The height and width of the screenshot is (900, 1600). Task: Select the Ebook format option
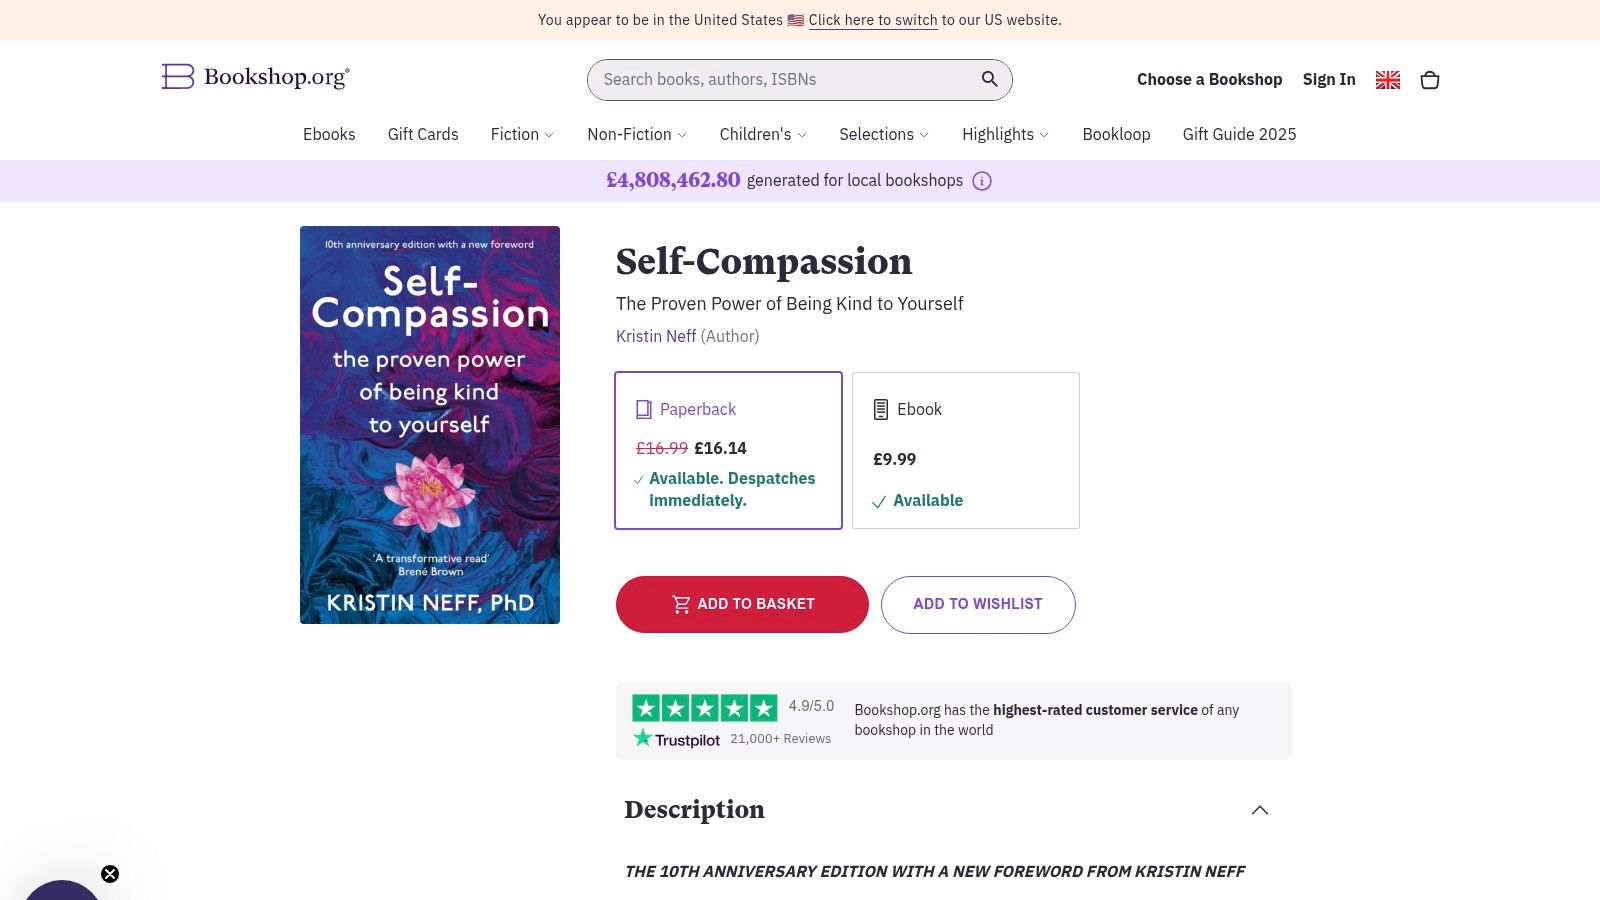[x=965, y=450]
